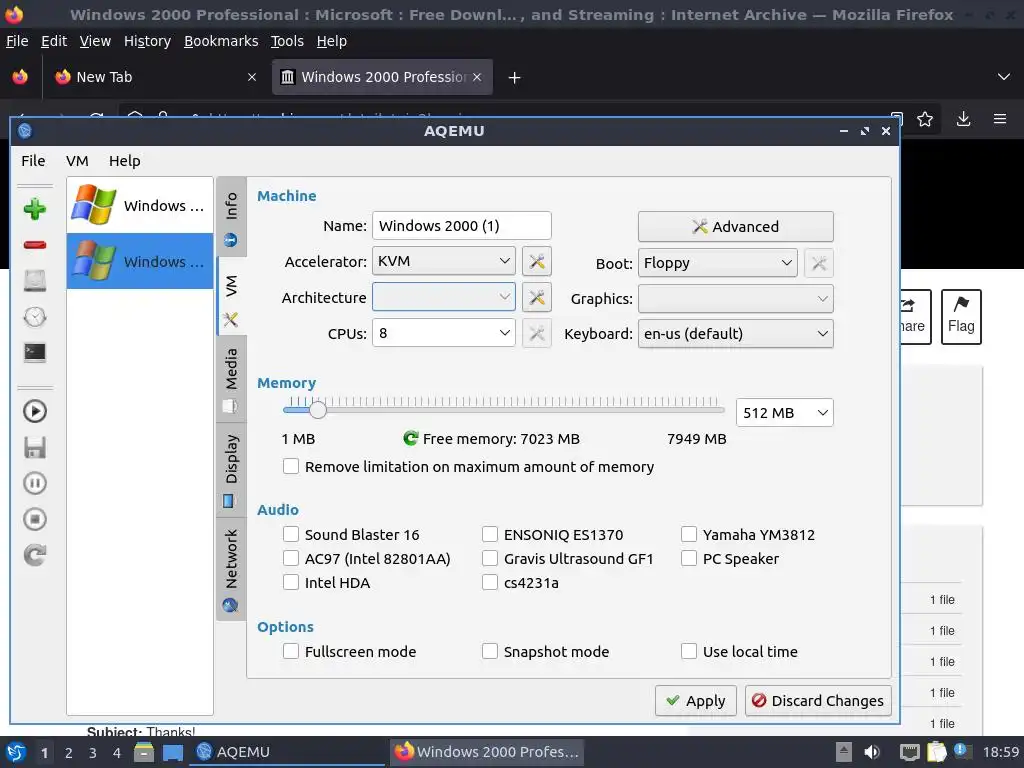Expand the Graphics dropdown
1024x768 pixels.
pyautogui.click(x=735, y=298)
